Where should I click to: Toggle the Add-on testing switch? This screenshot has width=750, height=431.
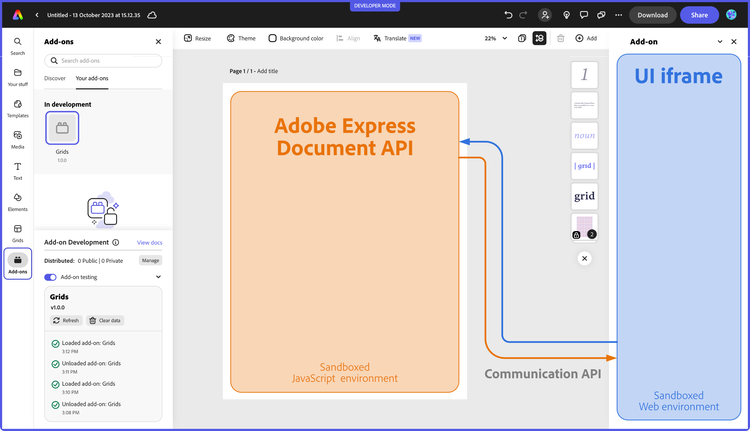click(x=51, y=277)
